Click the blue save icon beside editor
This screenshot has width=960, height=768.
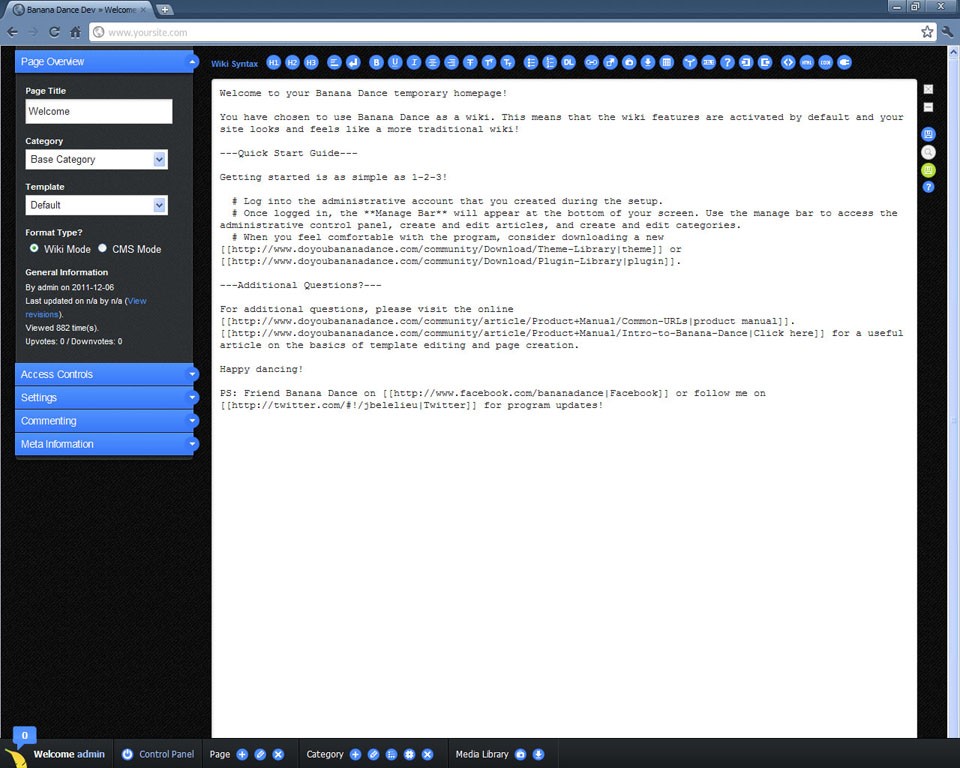(x=928, y=134)
